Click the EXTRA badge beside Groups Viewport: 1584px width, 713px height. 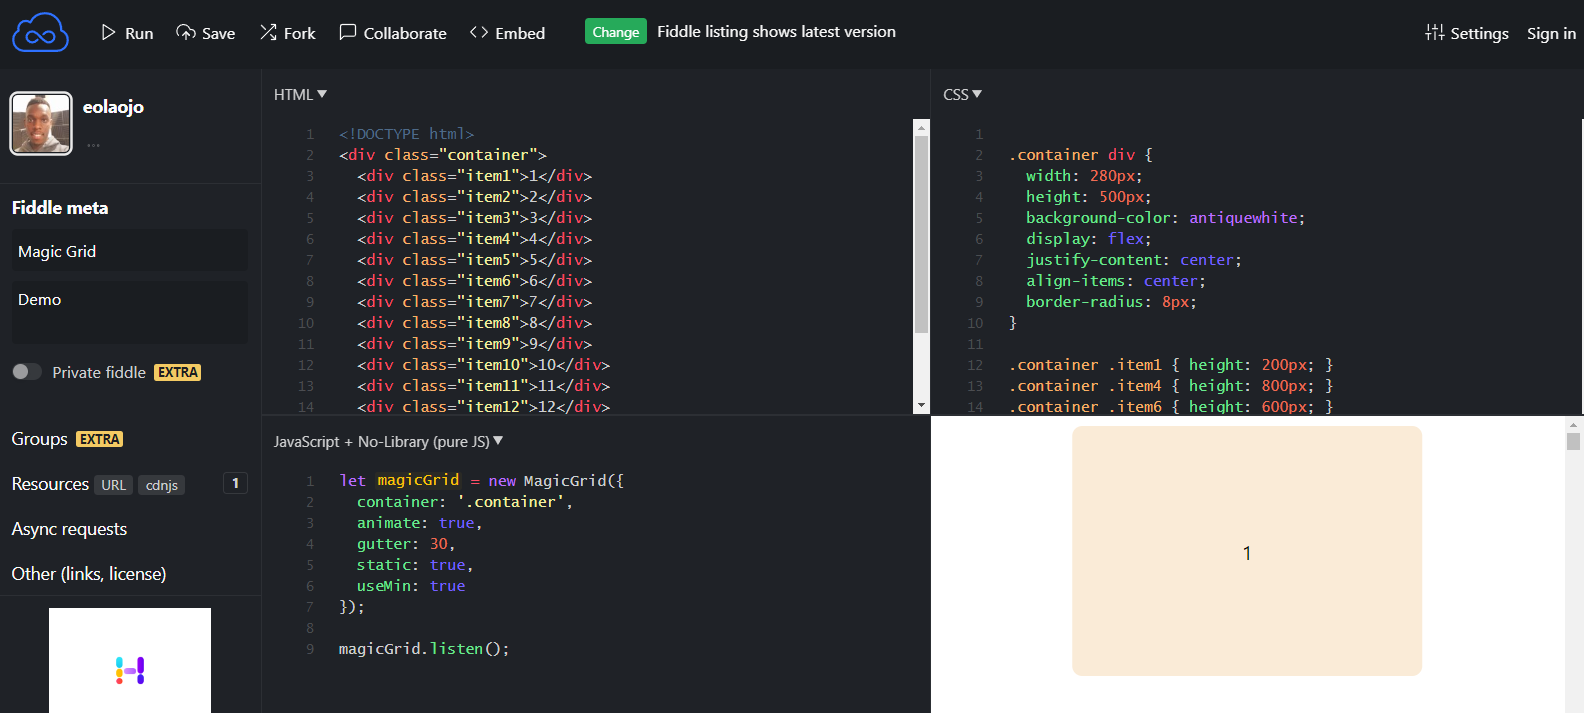pyautogui.click(x=100, y=439)
